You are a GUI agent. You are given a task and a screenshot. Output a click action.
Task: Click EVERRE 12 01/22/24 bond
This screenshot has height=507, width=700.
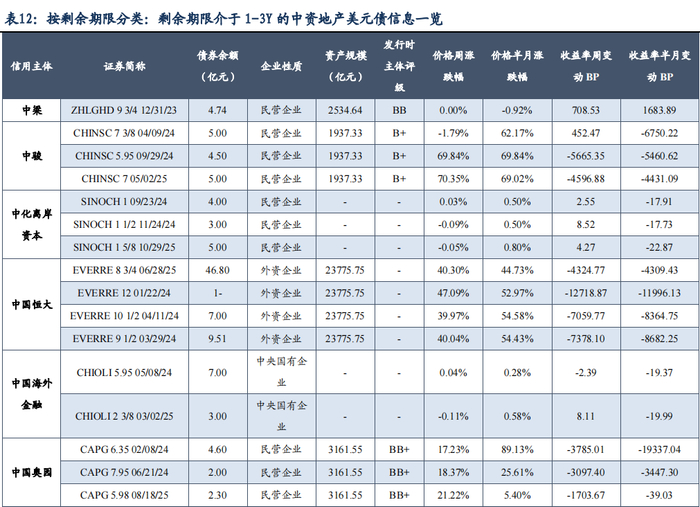tap(124, 293)
